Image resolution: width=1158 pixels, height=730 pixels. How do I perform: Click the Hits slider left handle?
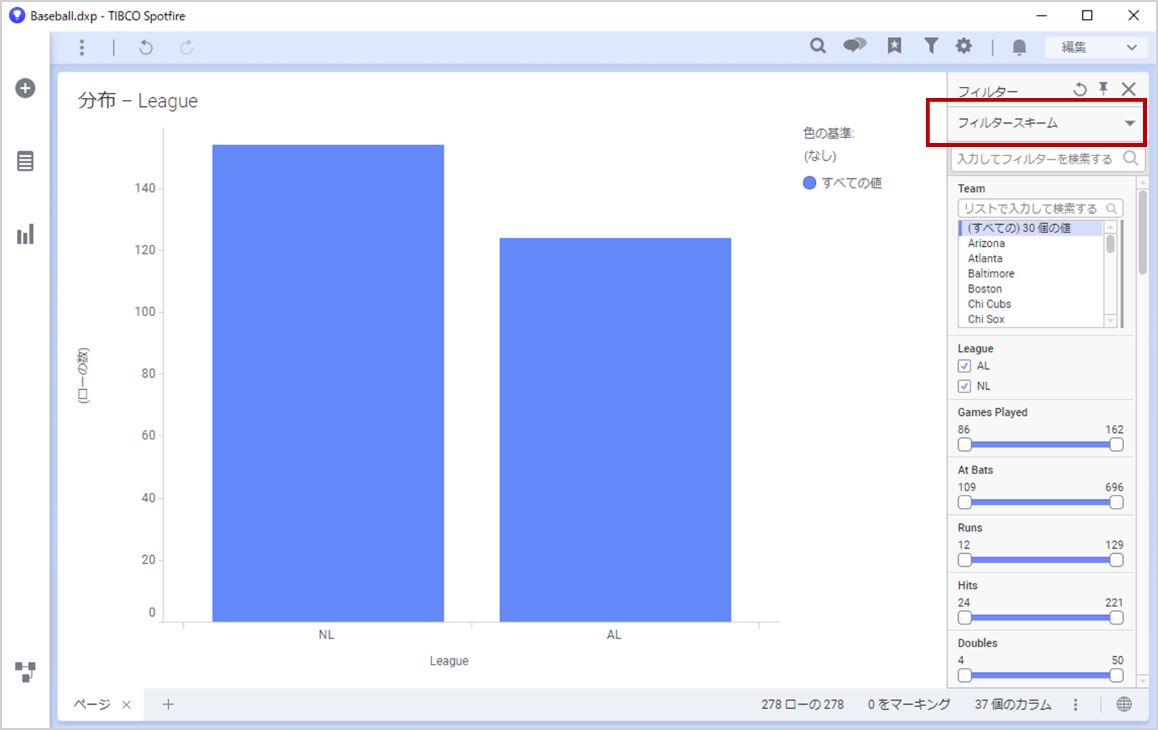[965, 618]
